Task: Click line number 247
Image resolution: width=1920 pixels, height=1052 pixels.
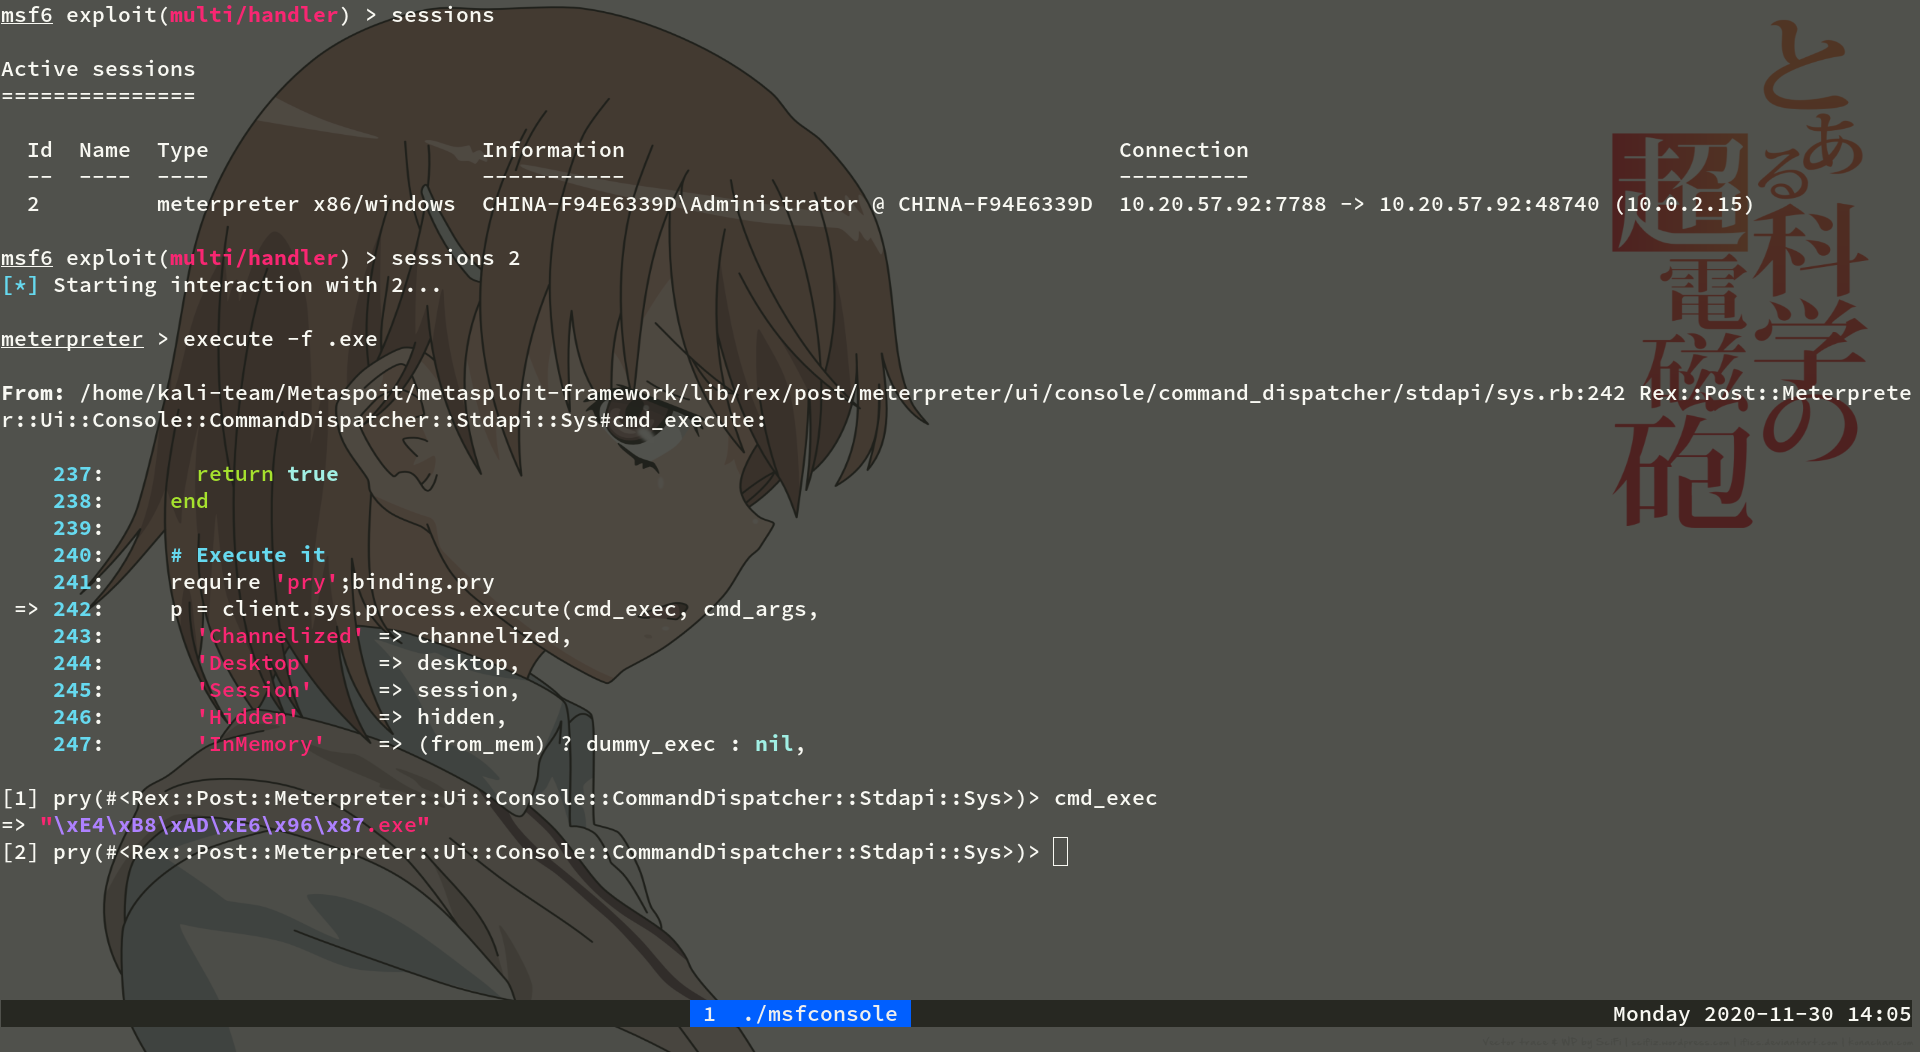Action: coord(72,744)
